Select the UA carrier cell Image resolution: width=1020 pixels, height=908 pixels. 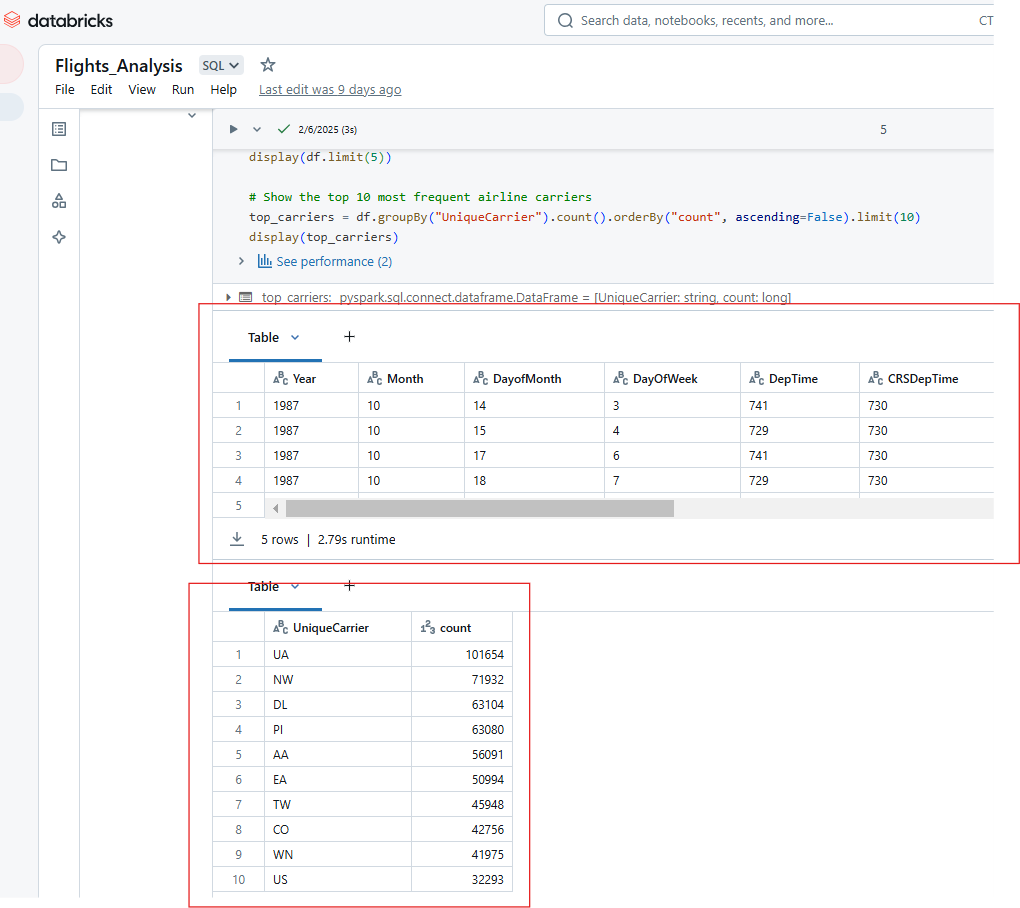point(338,654)
